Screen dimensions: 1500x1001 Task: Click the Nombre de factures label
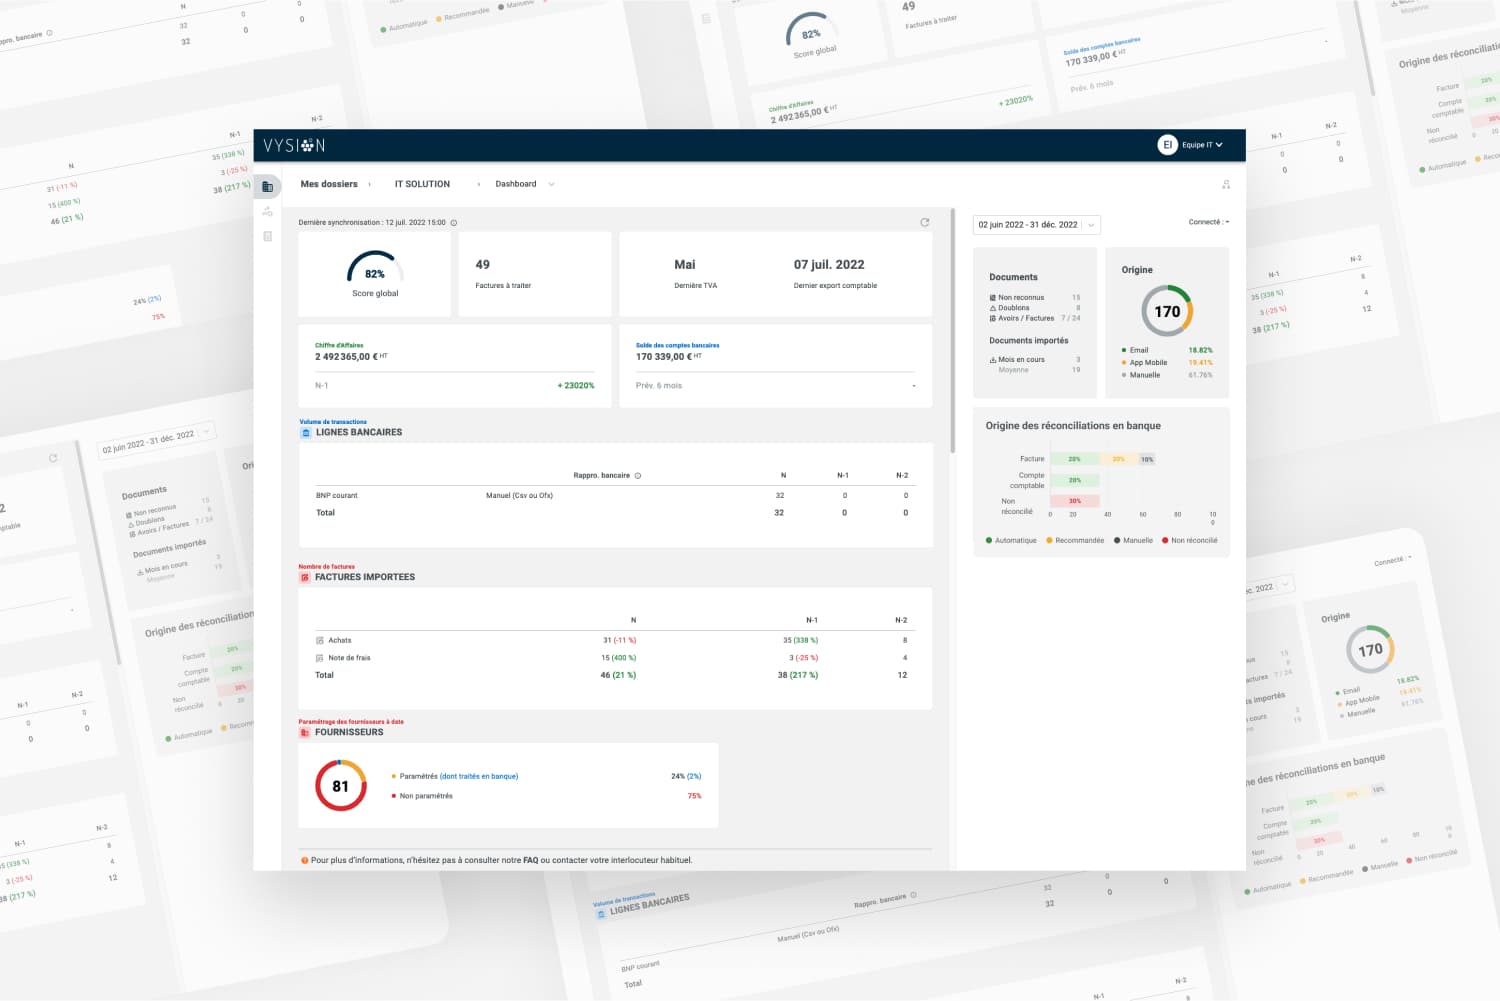tap(327, 567)
